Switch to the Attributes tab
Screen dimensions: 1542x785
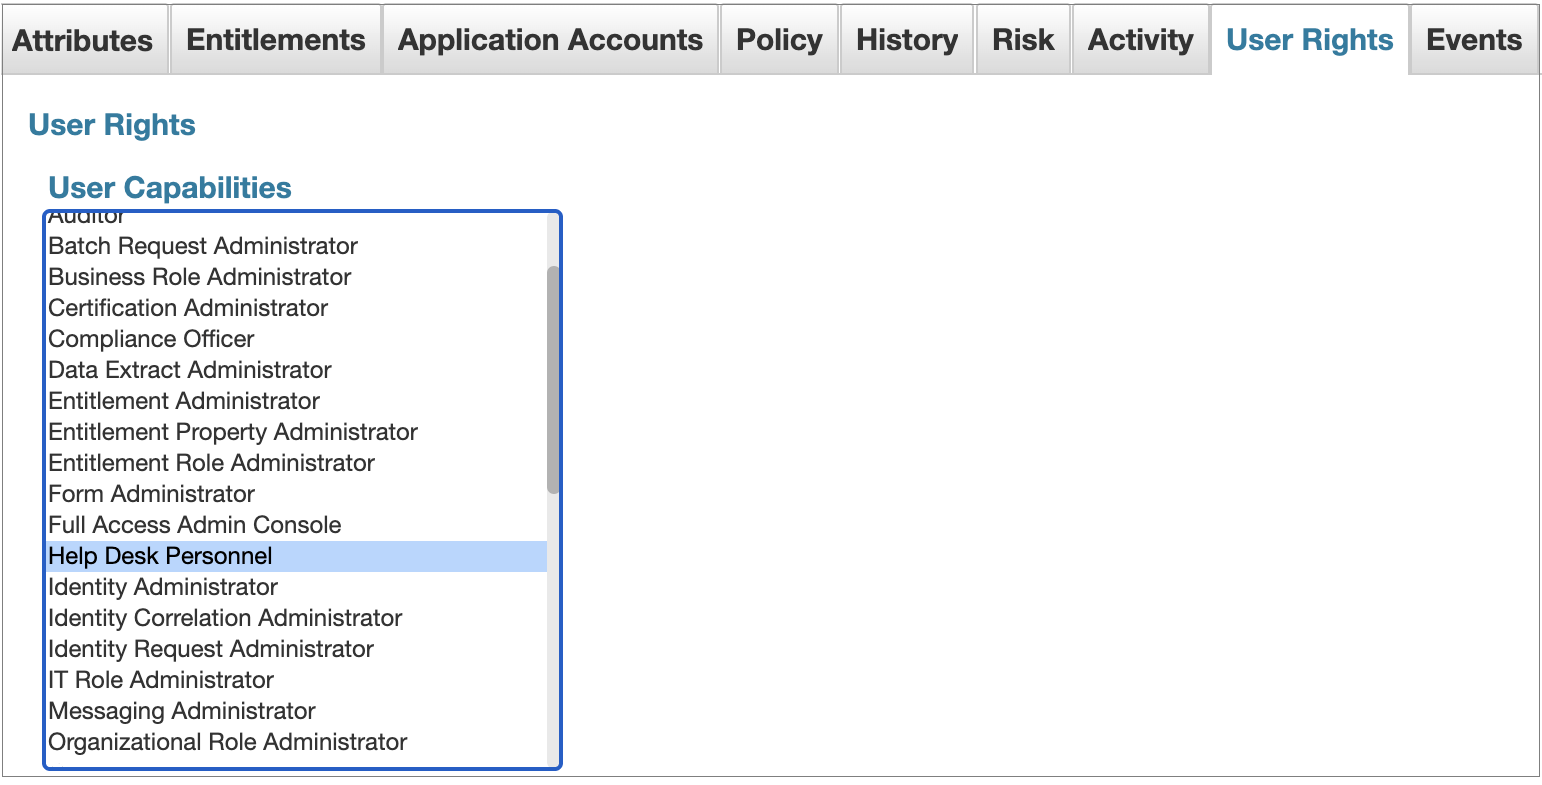click(x=83, y=40)
